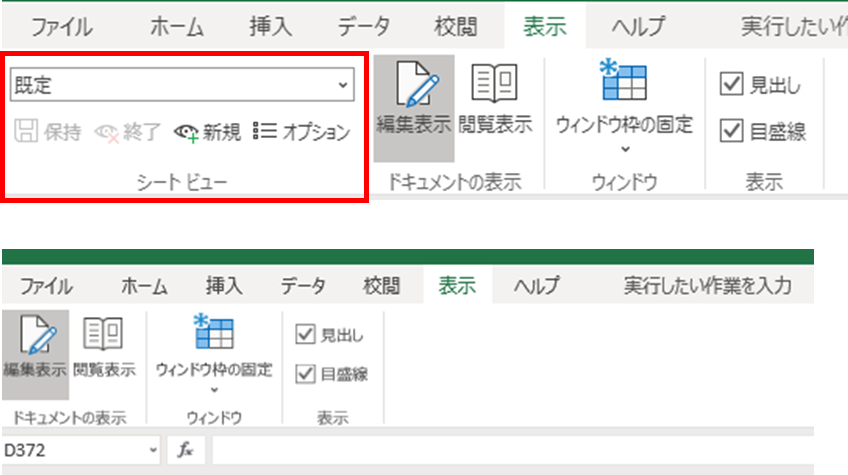This screenshot has width=848, height=475.
Task: Expand ウィンドウ枠の固定 arrow in lower ribbon
Action: pos(214,390)
